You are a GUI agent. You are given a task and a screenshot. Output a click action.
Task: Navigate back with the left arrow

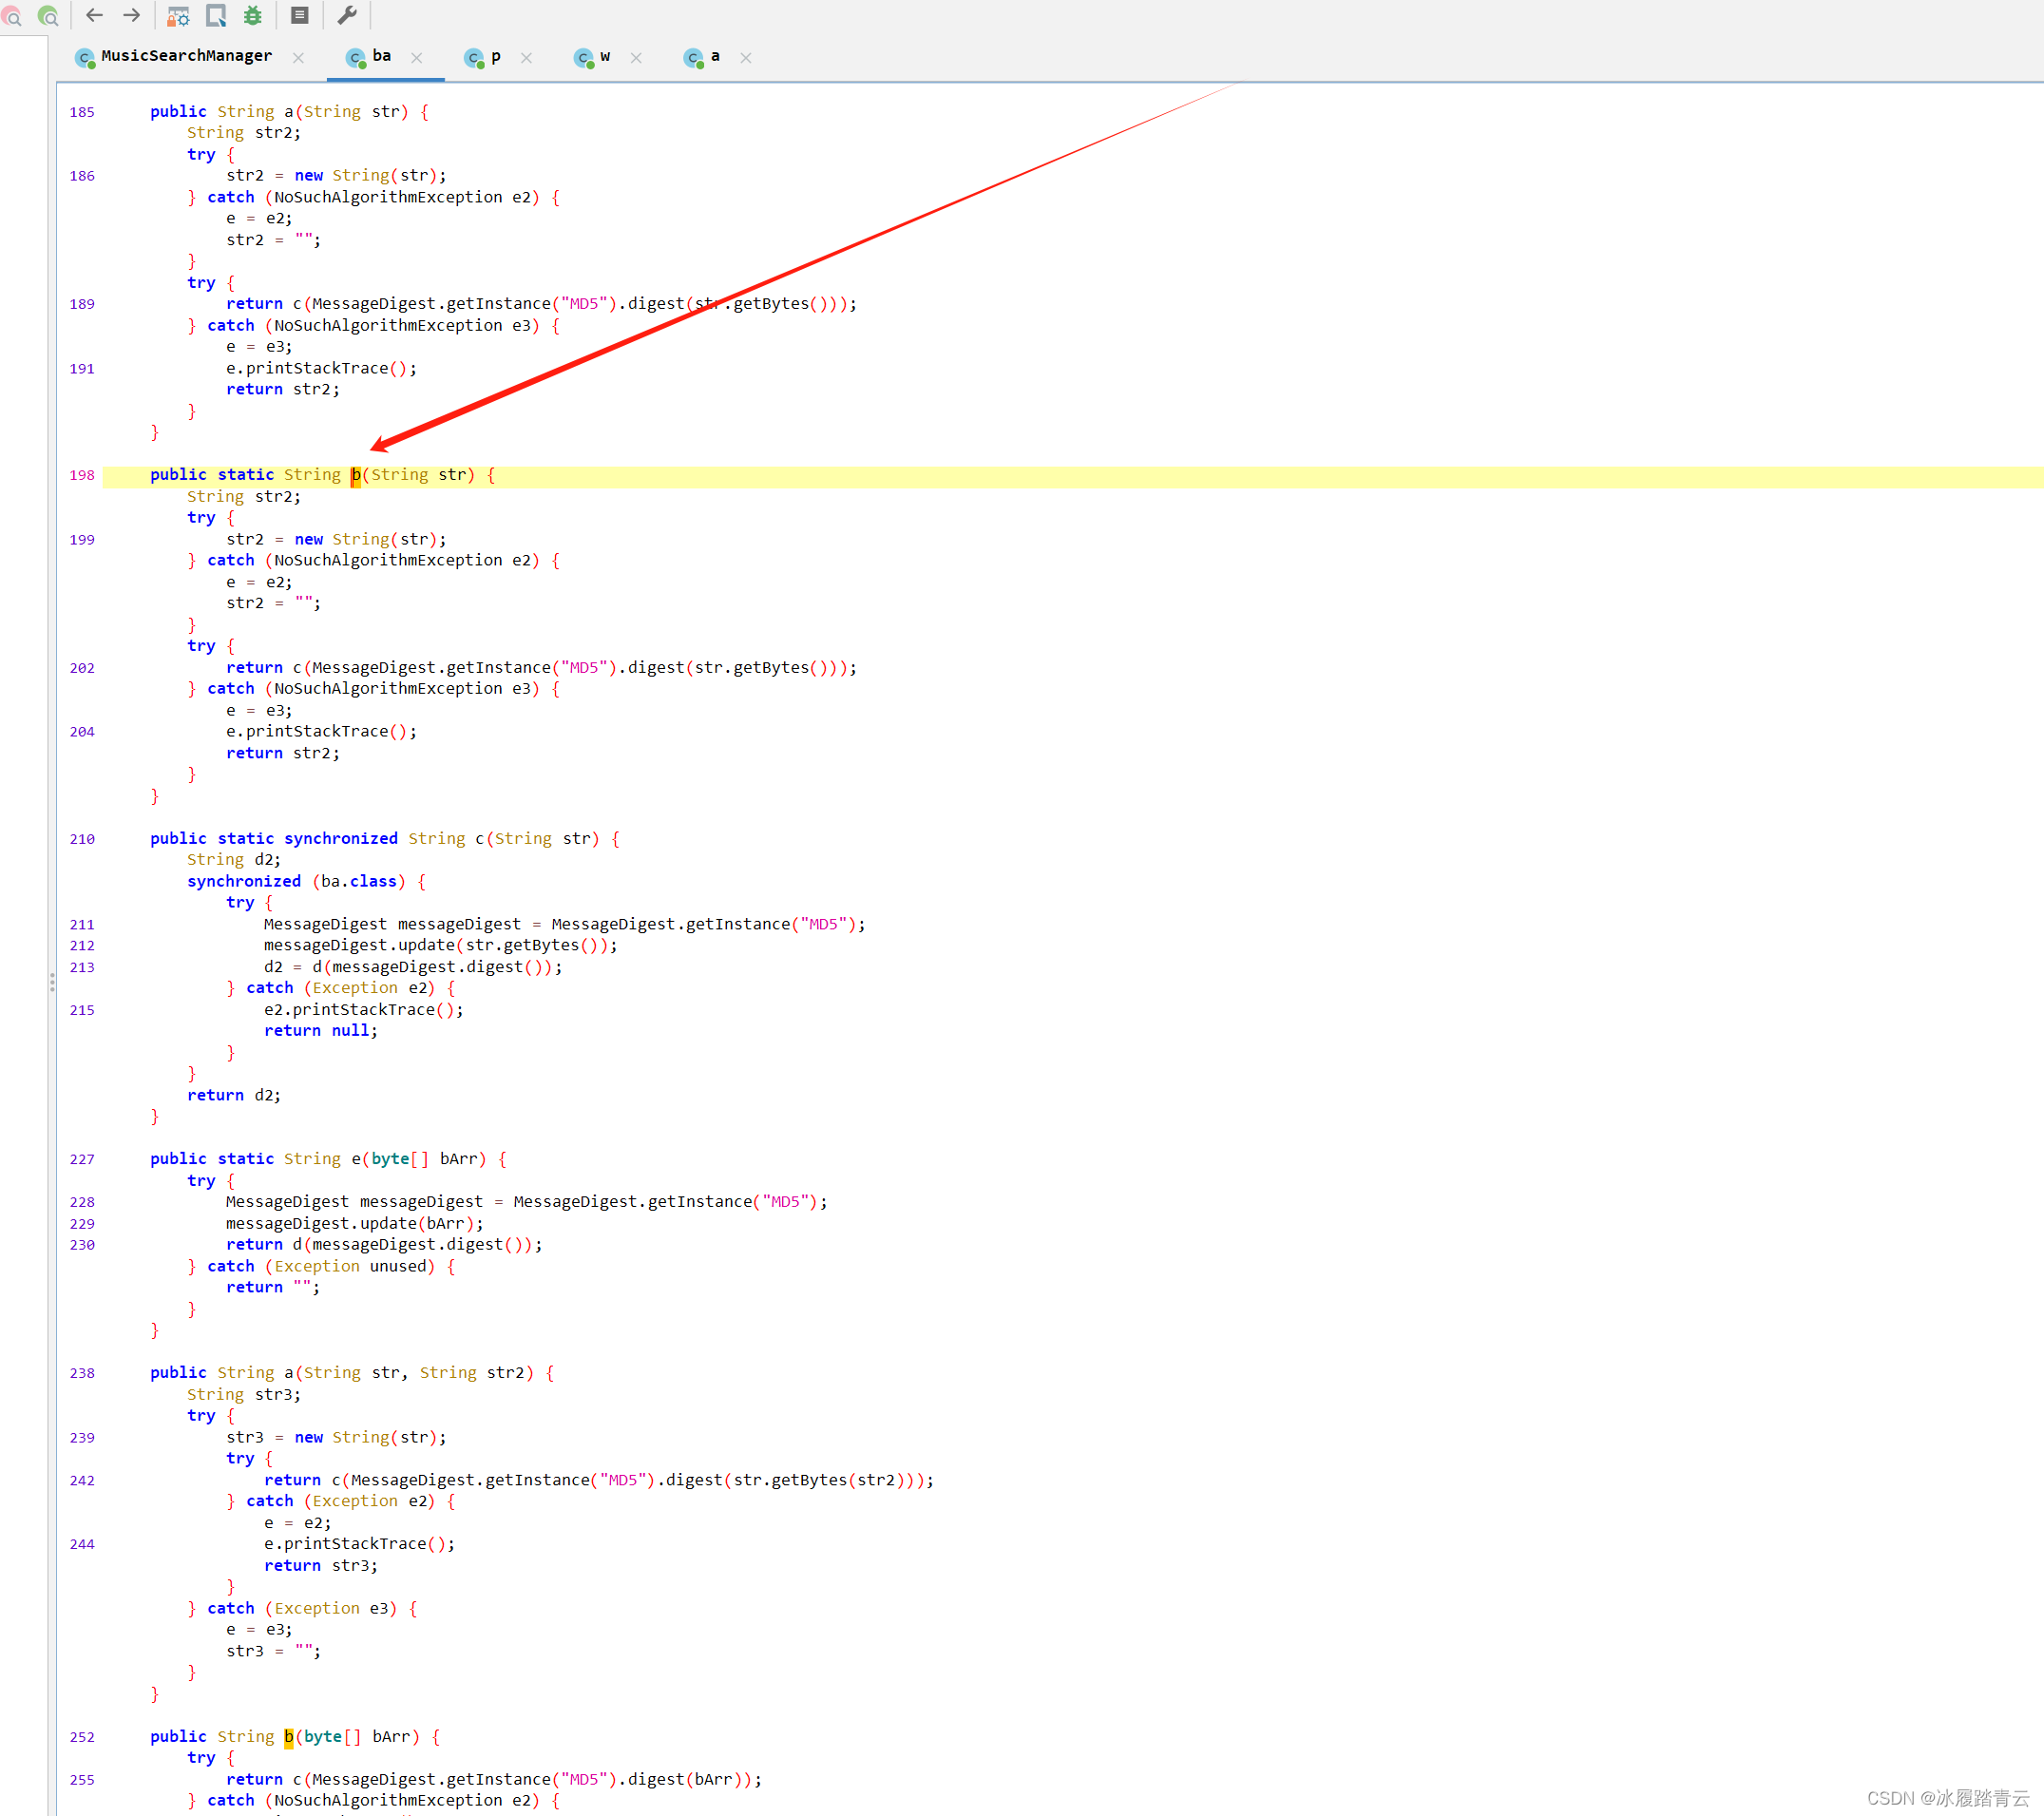95,15
